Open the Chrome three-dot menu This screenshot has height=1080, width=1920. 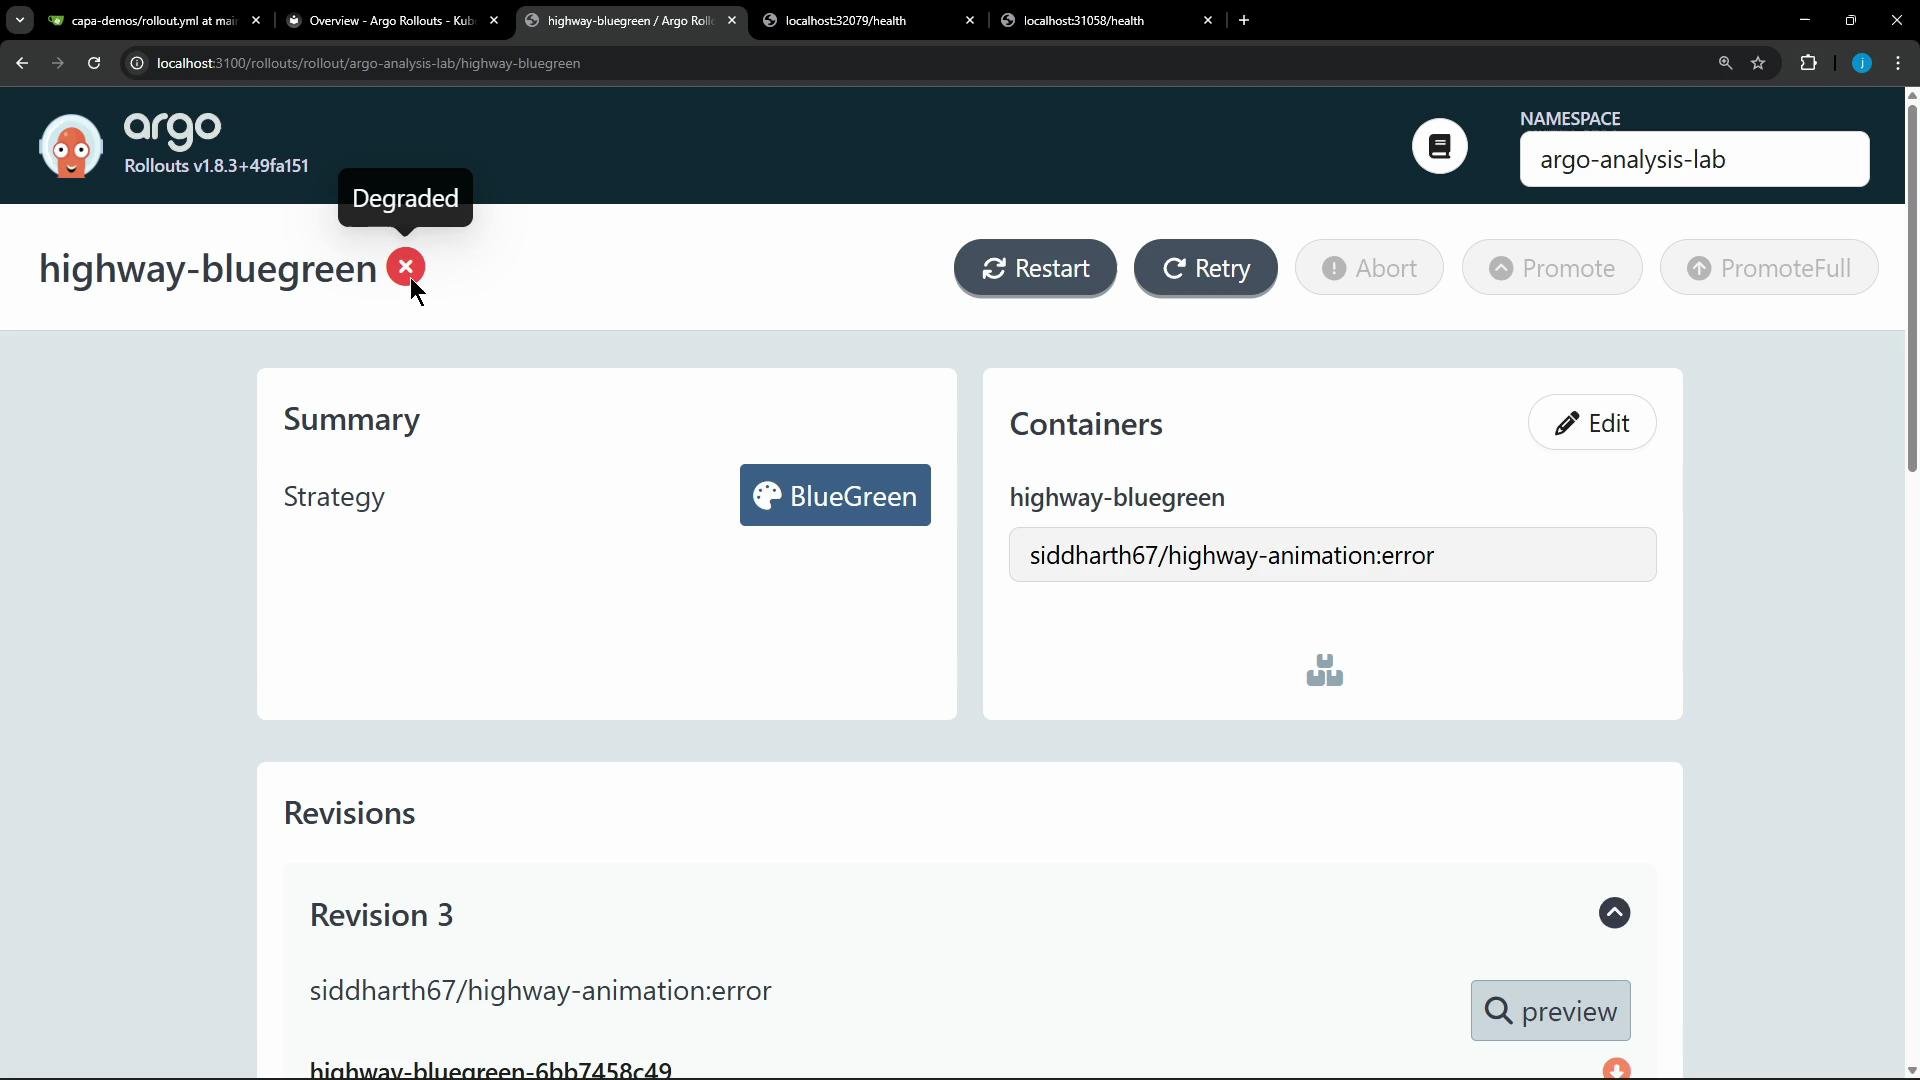pos(1898,63)
